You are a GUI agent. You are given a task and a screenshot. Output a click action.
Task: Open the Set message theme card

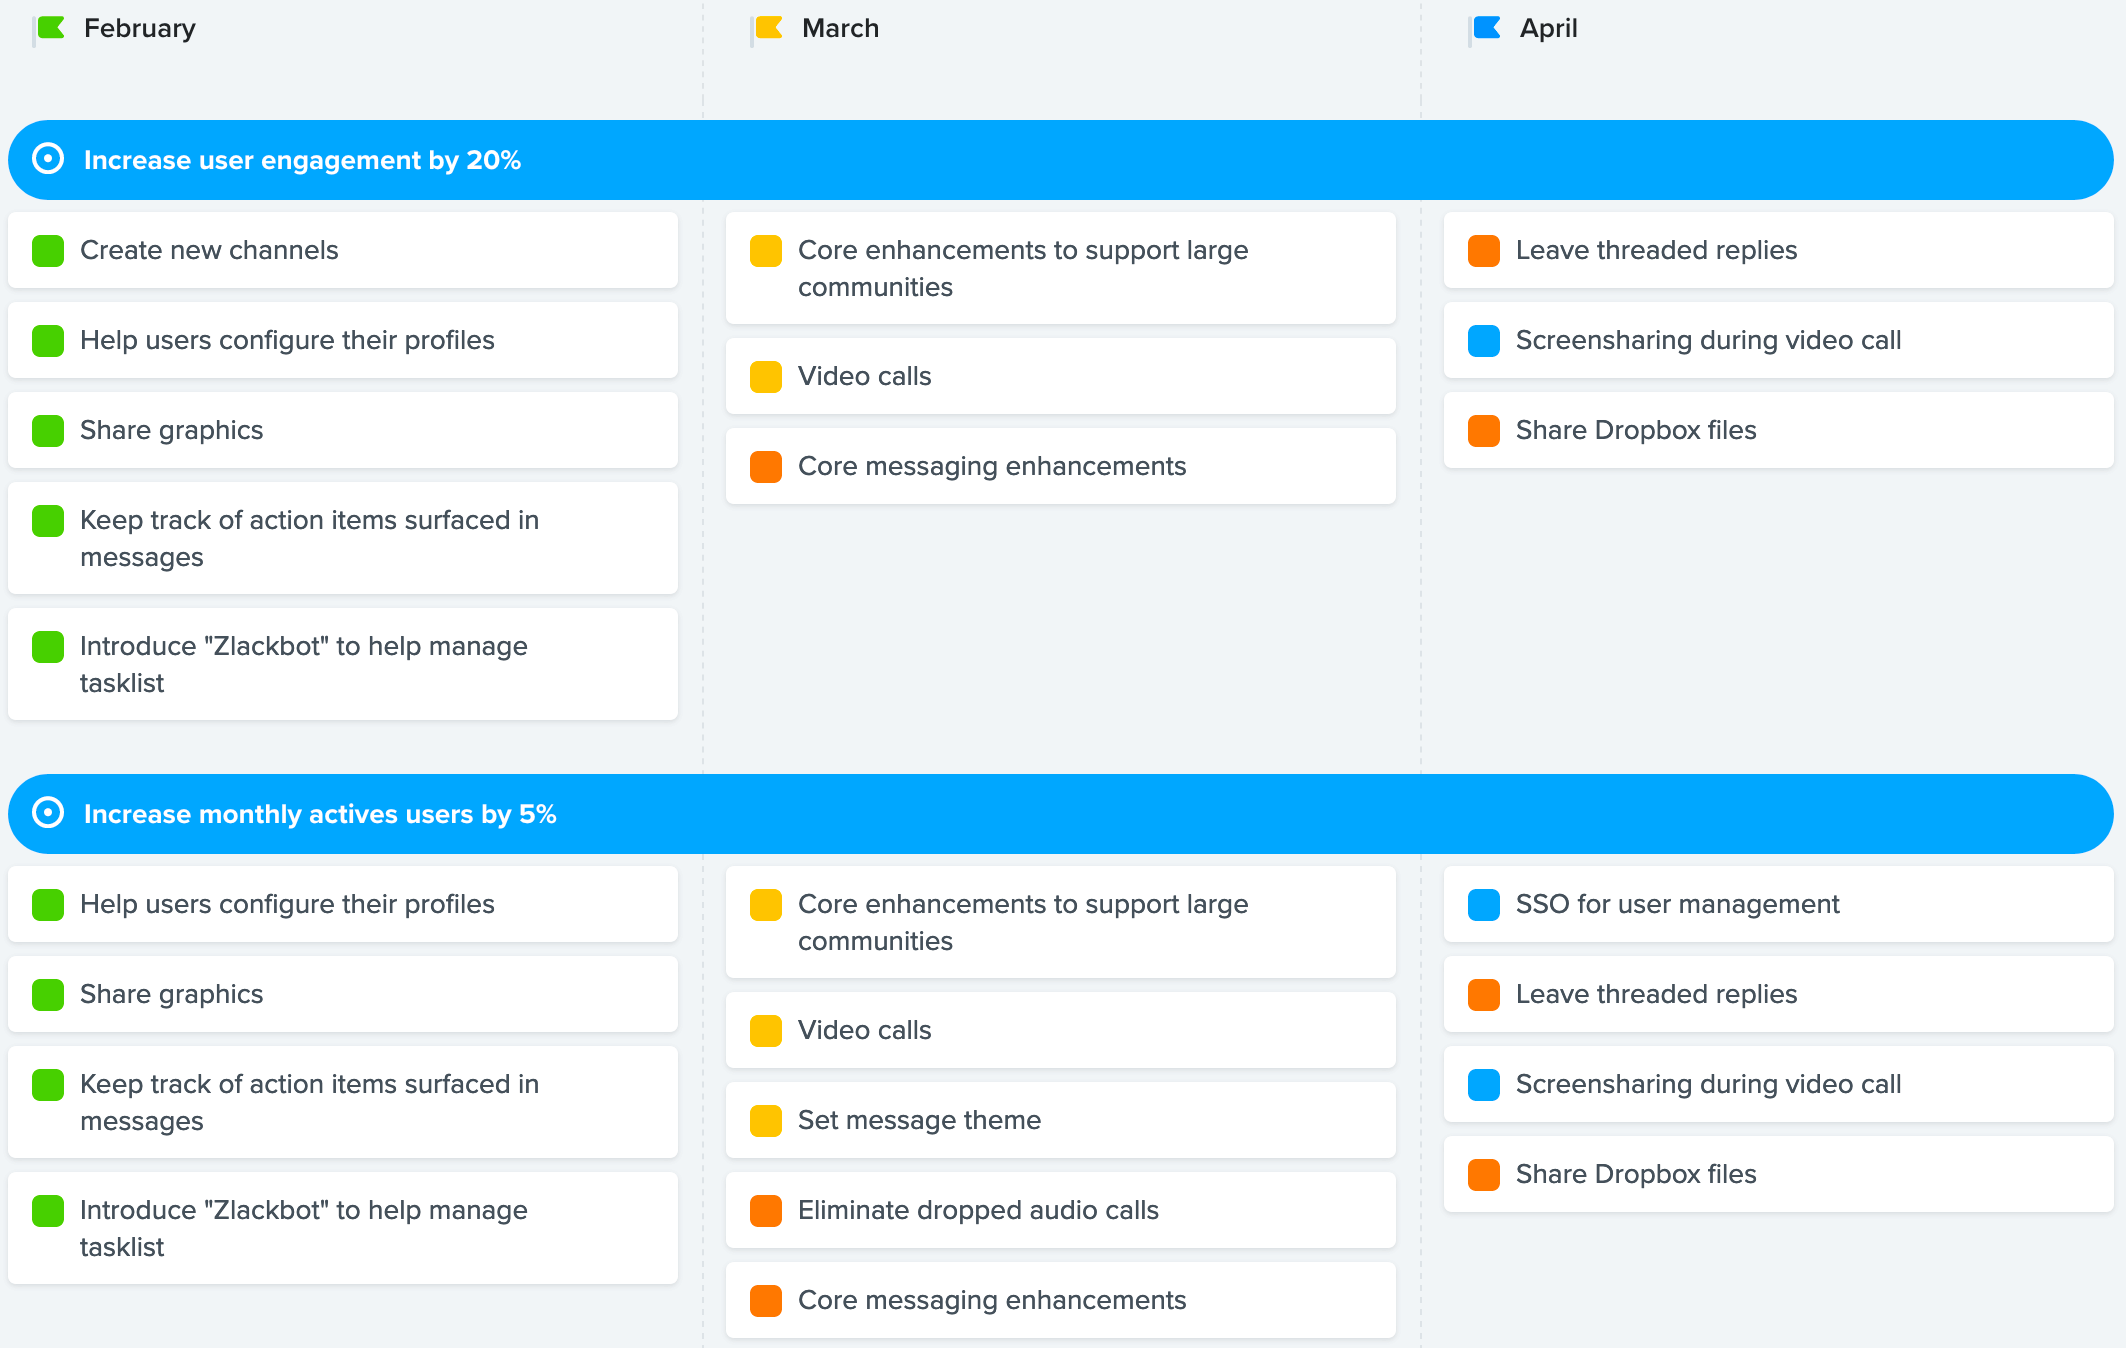click(1061, 1120)
